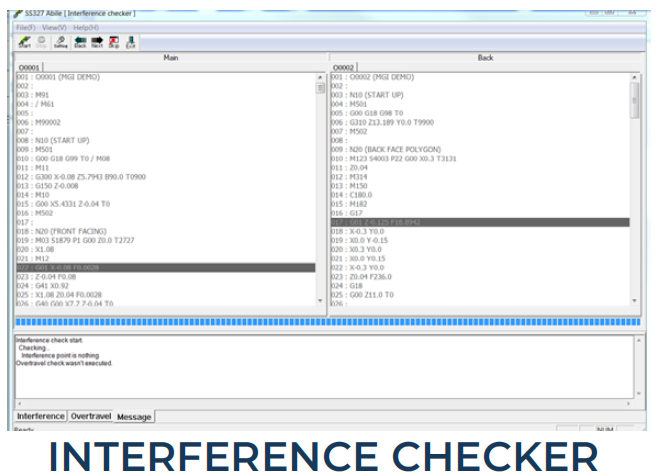Click the Next arrow icon
Screen dimensions: 657x476
tap(97, 43)
